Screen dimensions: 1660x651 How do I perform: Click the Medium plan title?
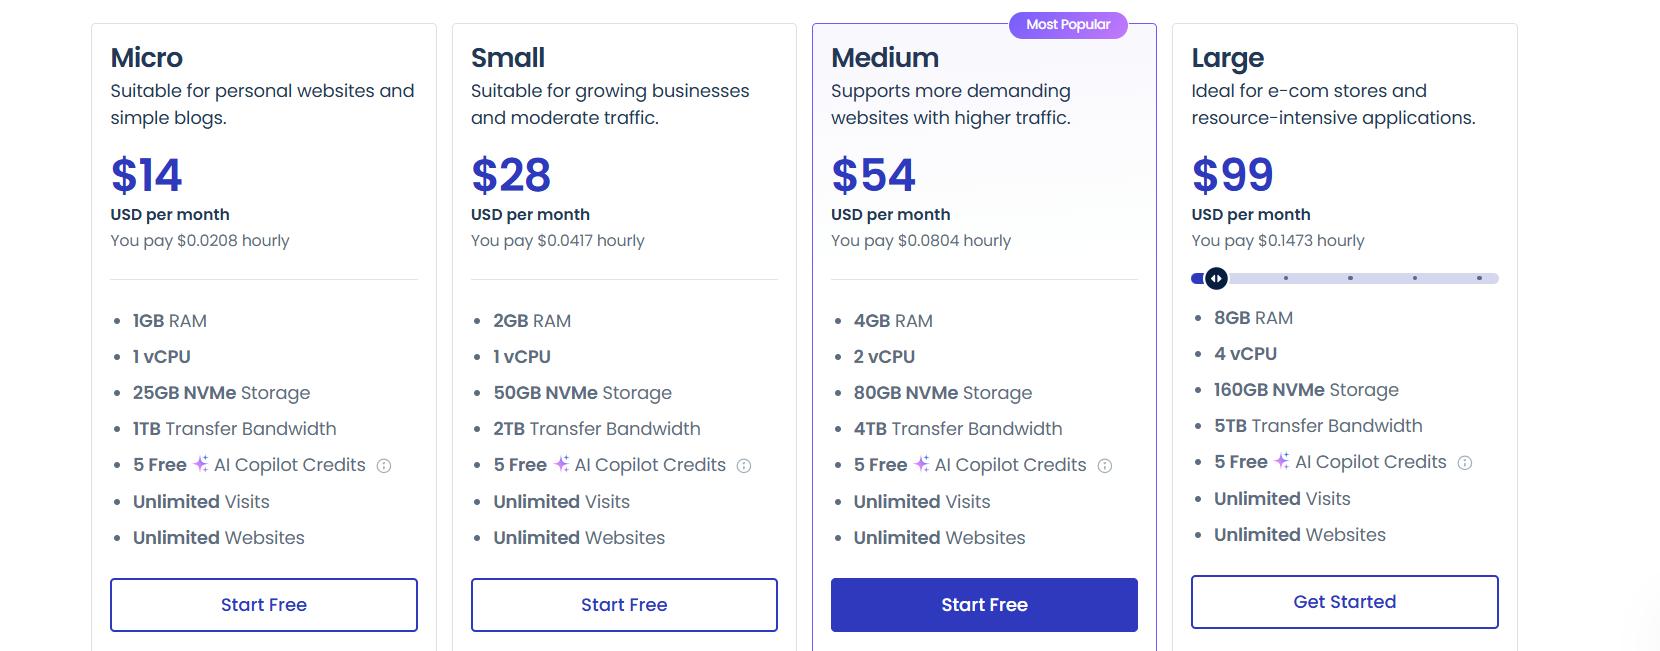pyautogui.click(x=885, y=58)
